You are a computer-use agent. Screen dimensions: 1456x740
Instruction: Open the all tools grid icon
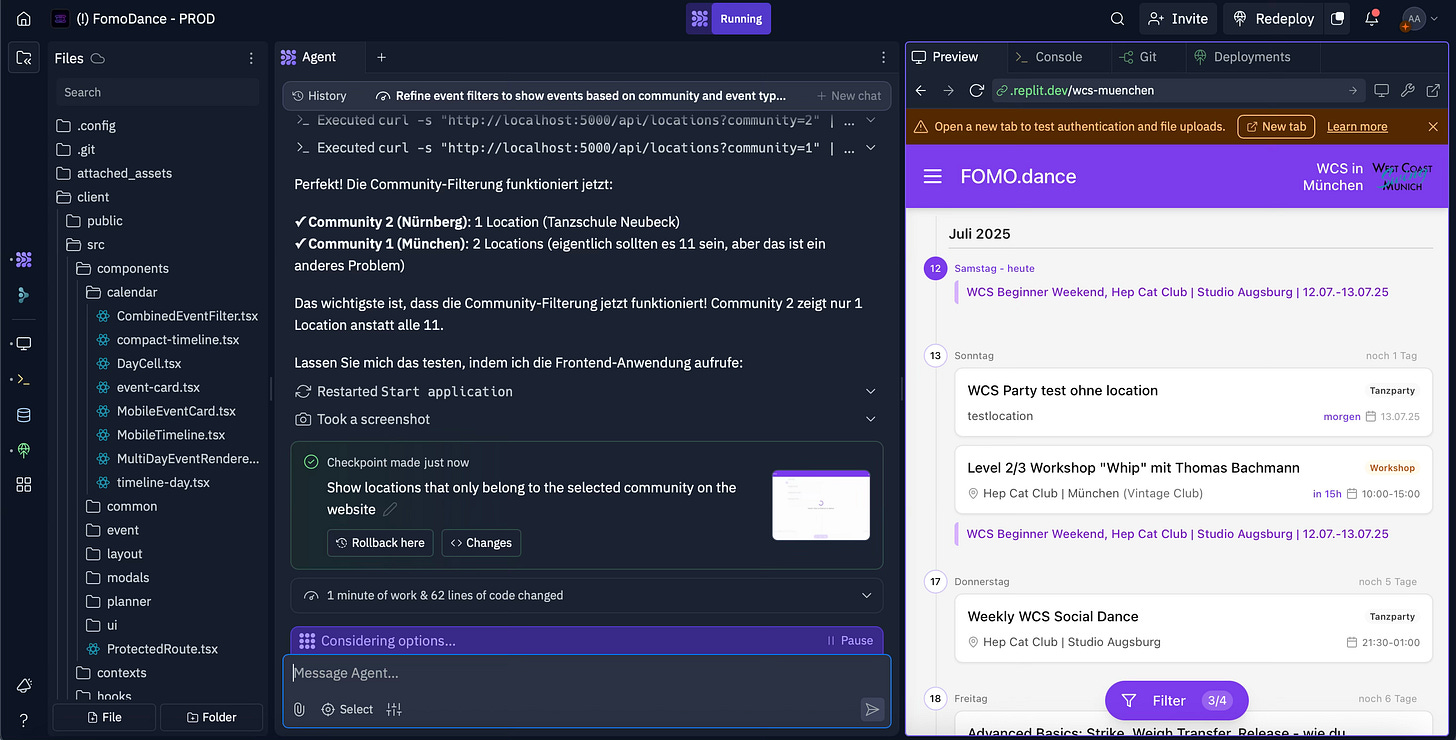pos(24,485)
